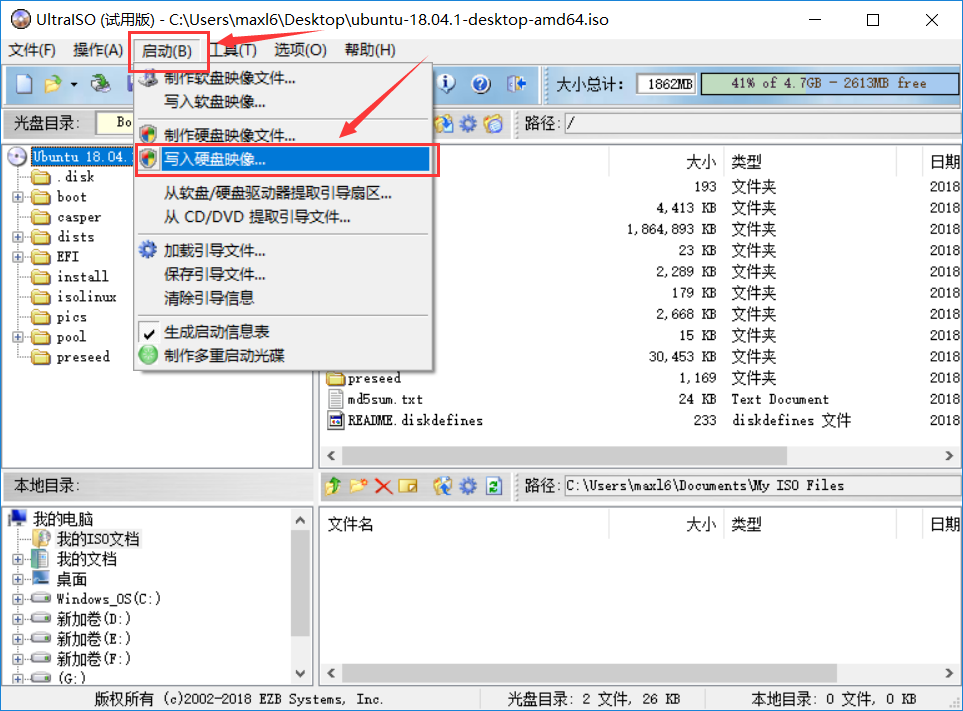Screen dimensions: 963x711
Task: Click local add-to-project icon with arrow
Action: click(x=442, y=486)
